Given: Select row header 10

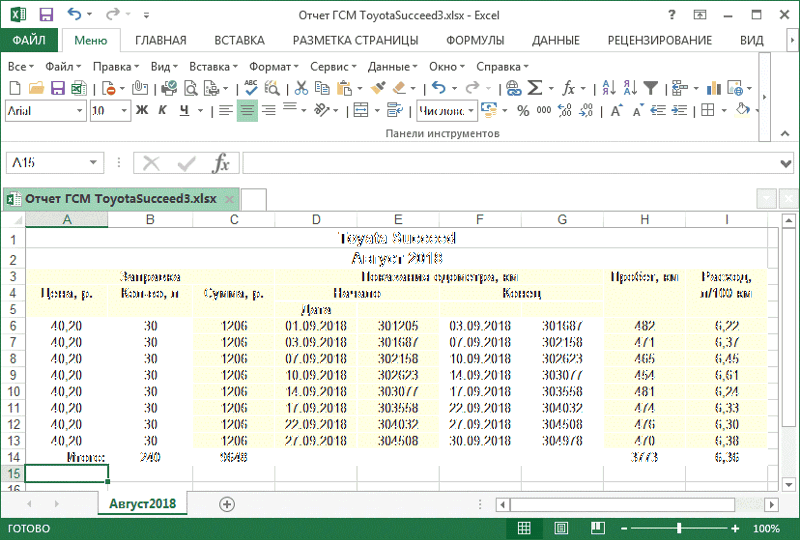Looking at the screenshot, I should [x=13, y=391].
